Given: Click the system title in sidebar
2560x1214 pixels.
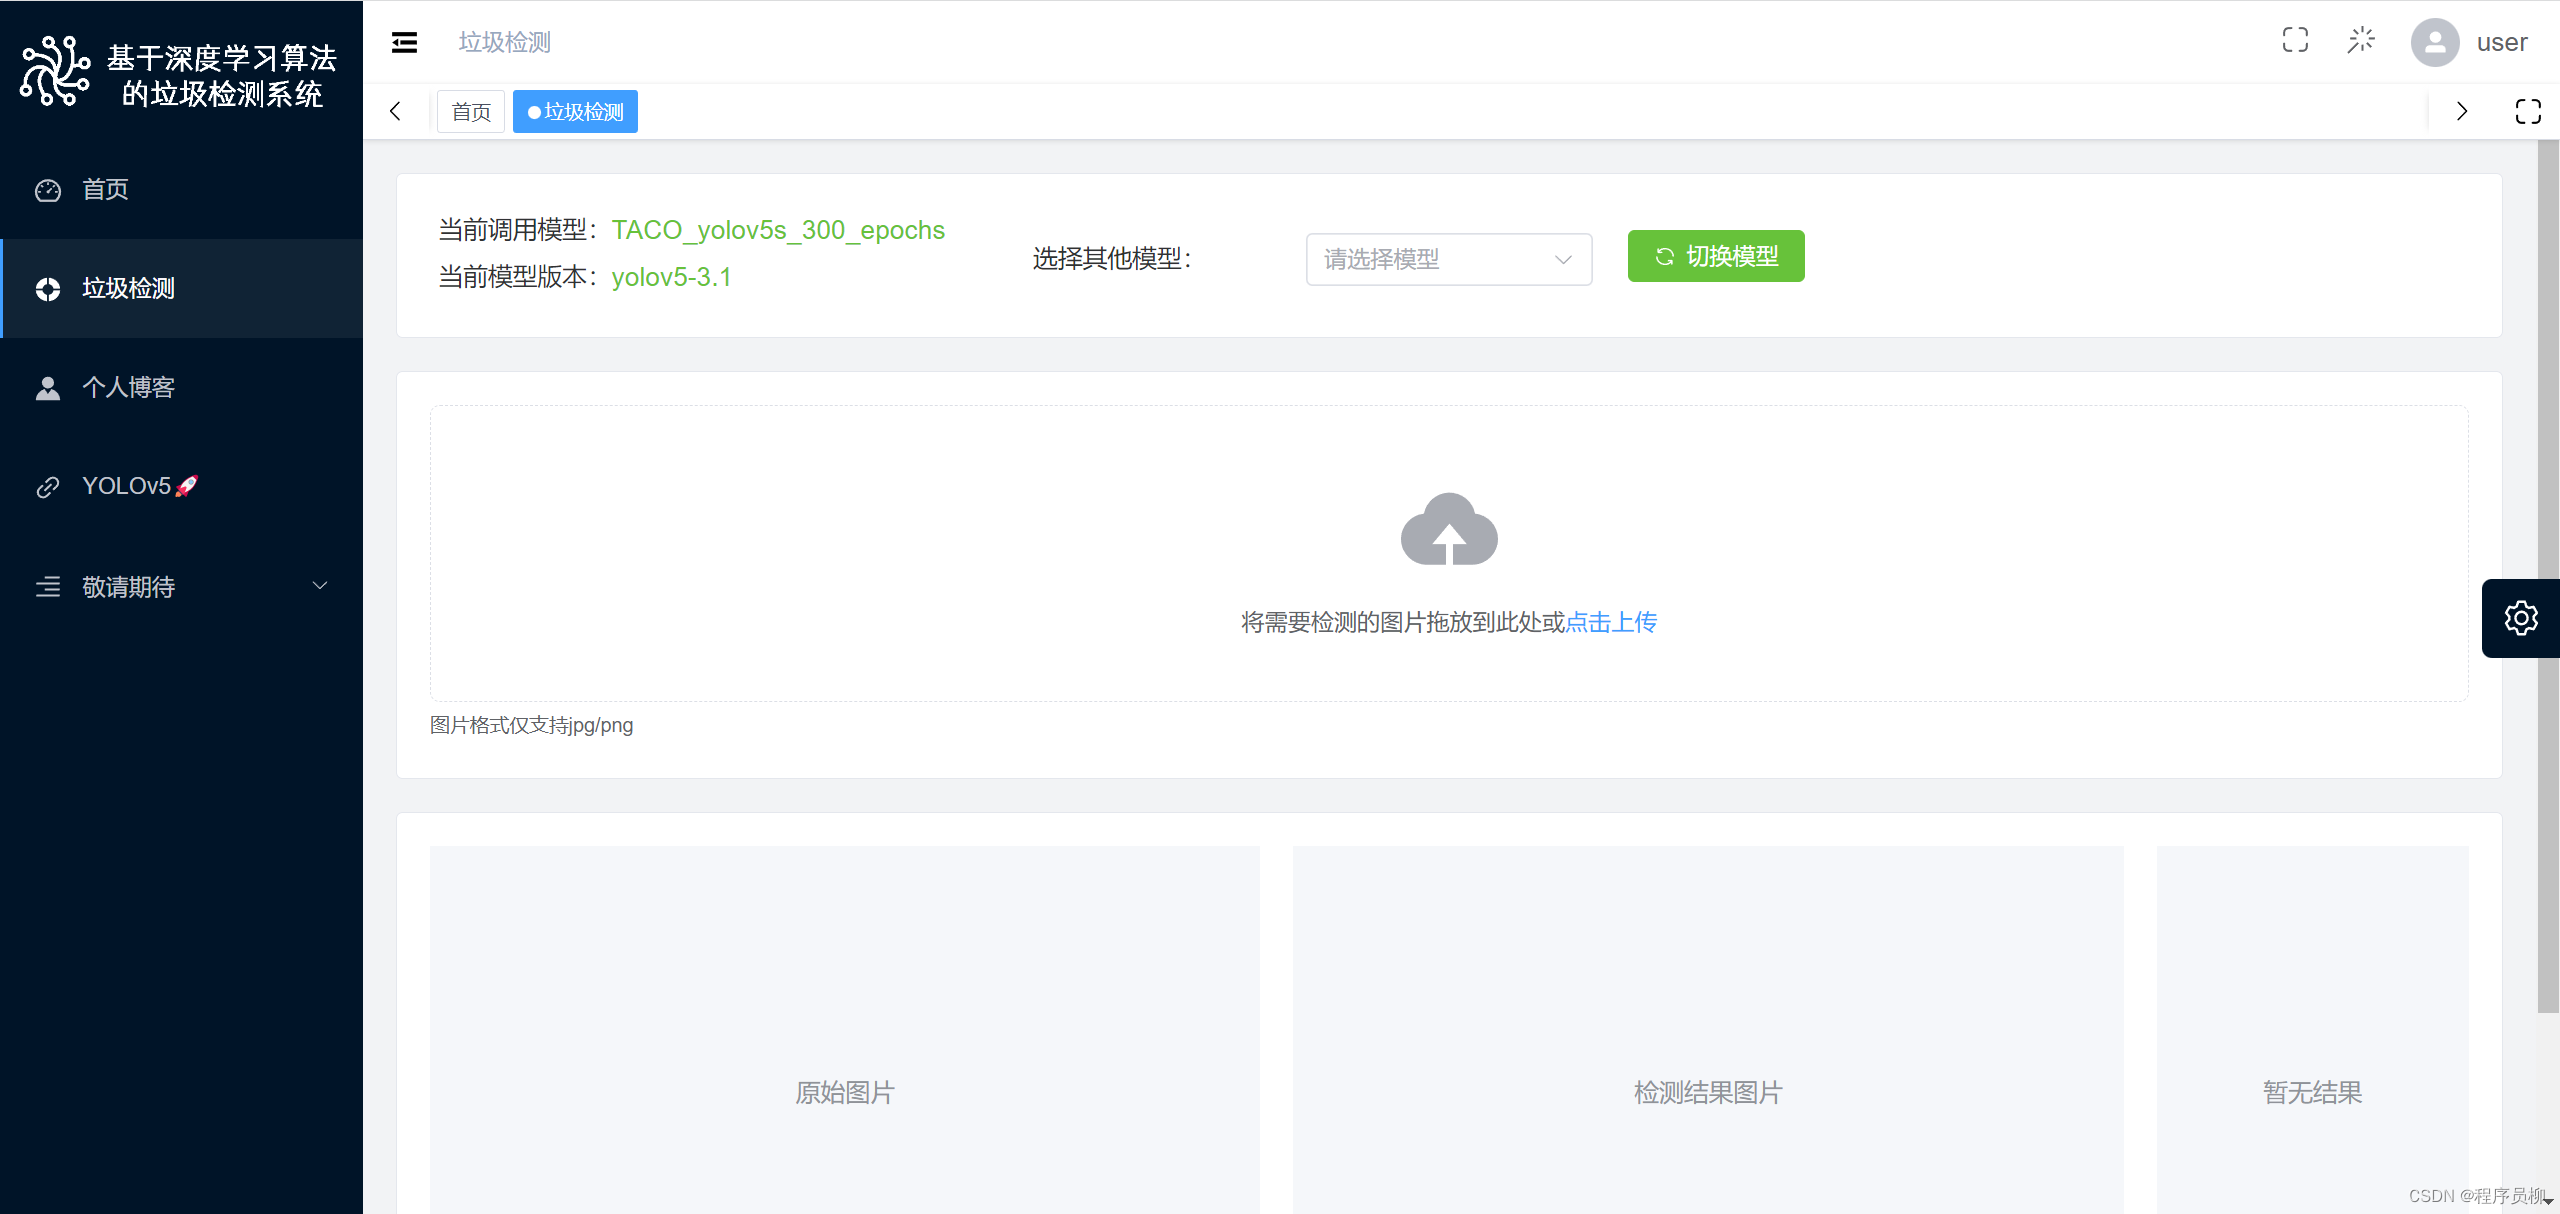Looking at the screenshot, I should (x=222, y=76).
